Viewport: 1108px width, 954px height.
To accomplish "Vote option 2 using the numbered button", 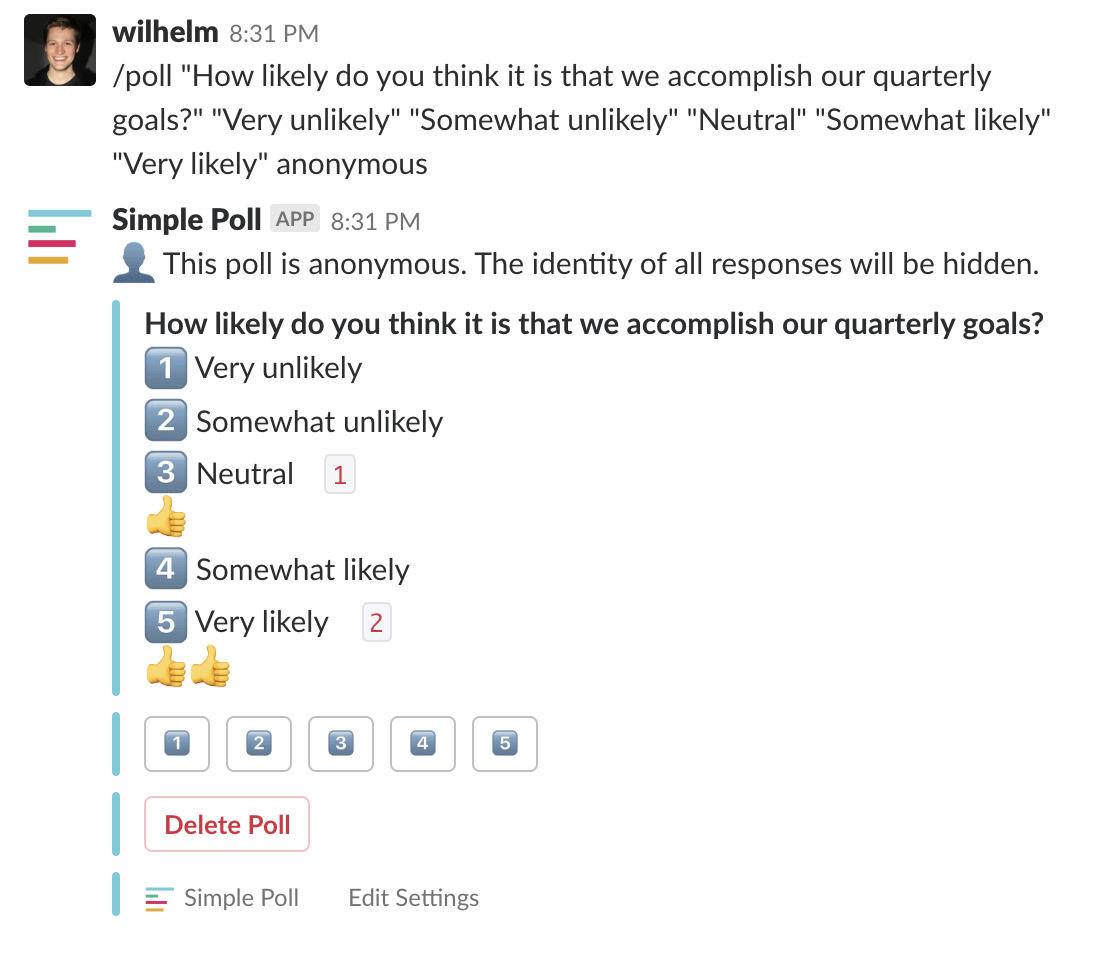I will (x=259, y=744).
